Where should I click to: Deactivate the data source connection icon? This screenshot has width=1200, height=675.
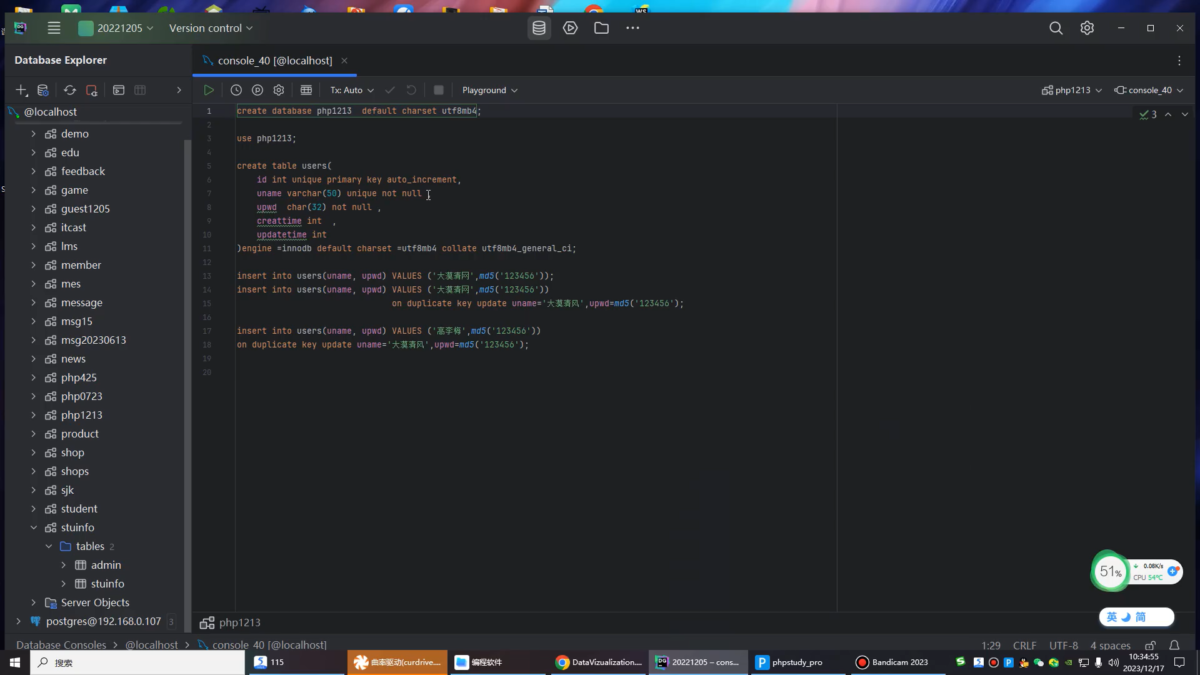pyautogui.click(x=92, y=90)
